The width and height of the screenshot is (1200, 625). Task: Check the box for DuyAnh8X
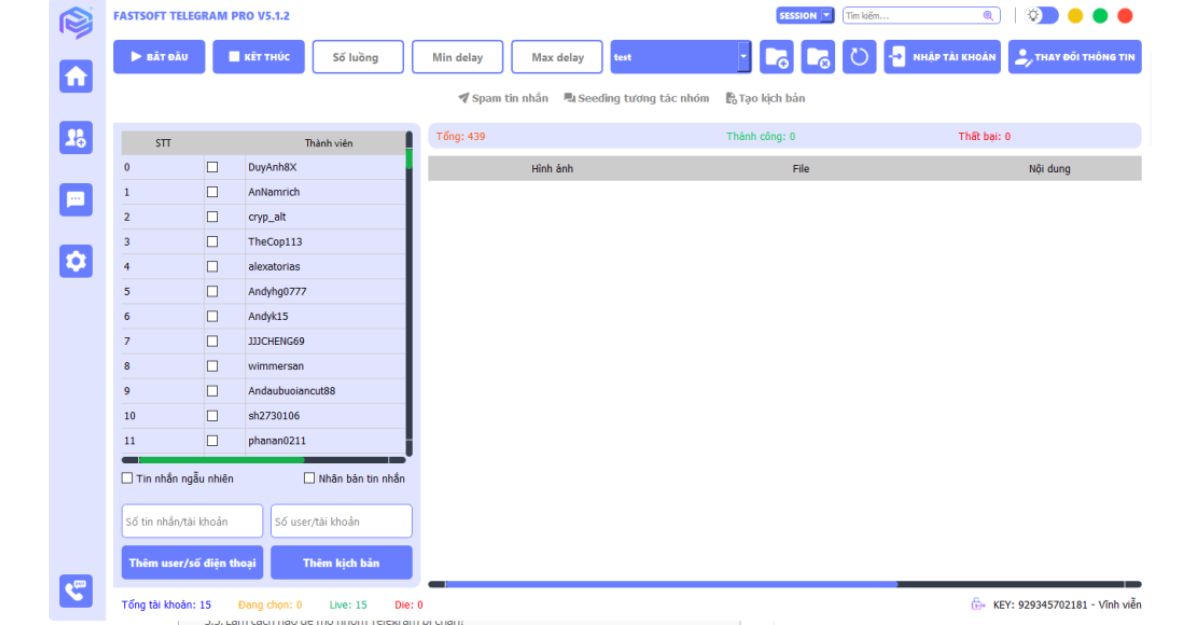click(x=212, y=167)
